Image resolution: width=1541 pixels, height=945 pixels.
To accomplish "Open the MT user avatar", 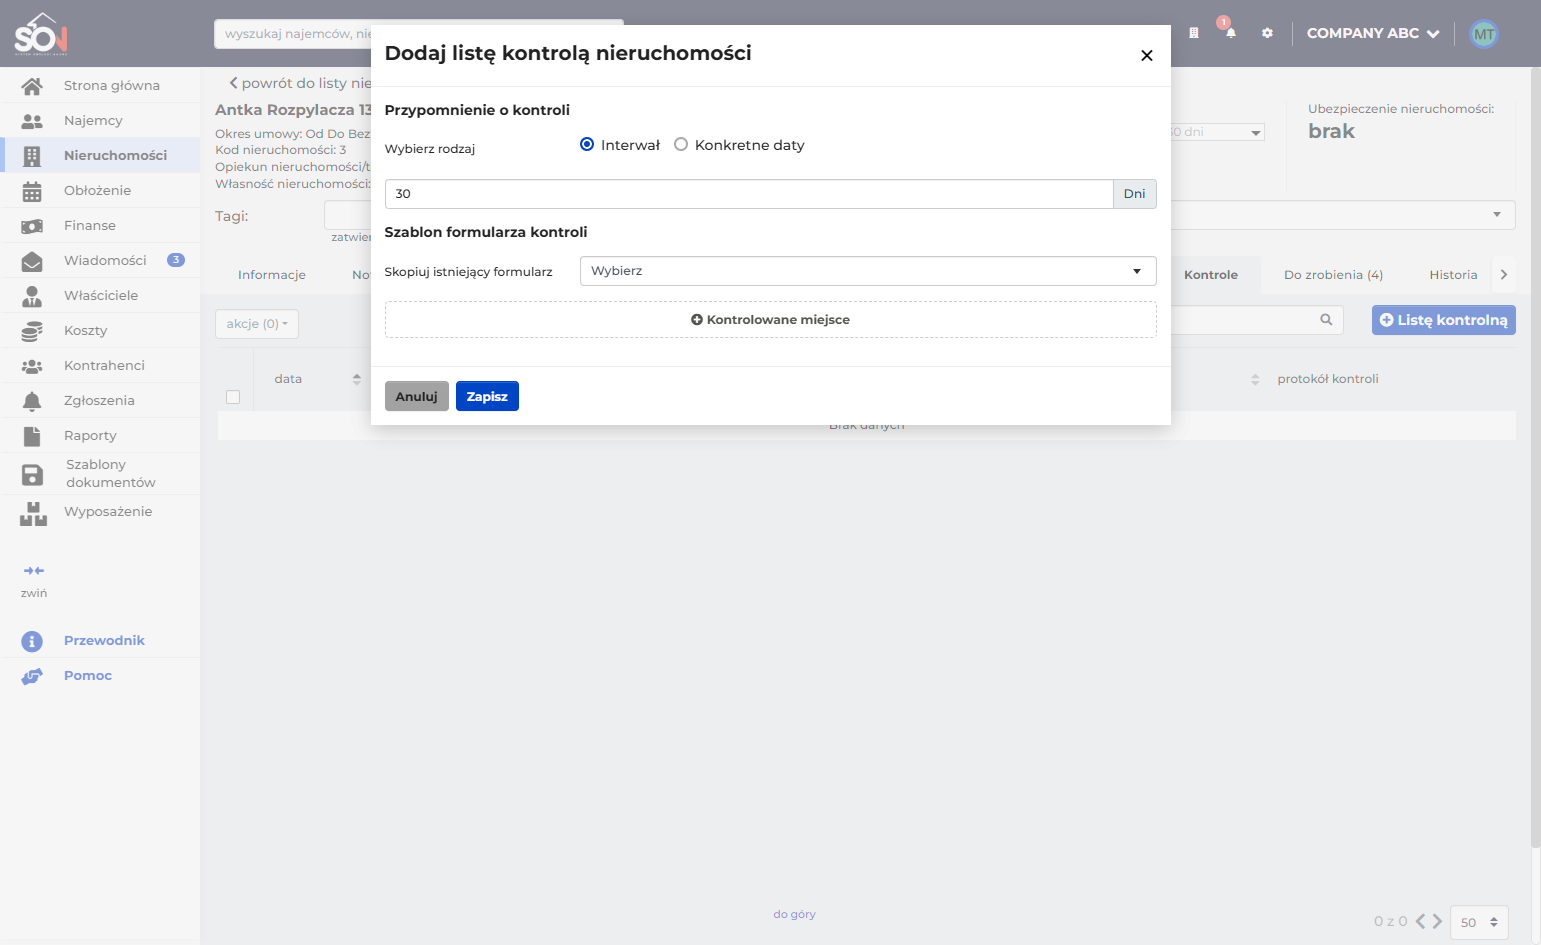I will click(1484, 34).
